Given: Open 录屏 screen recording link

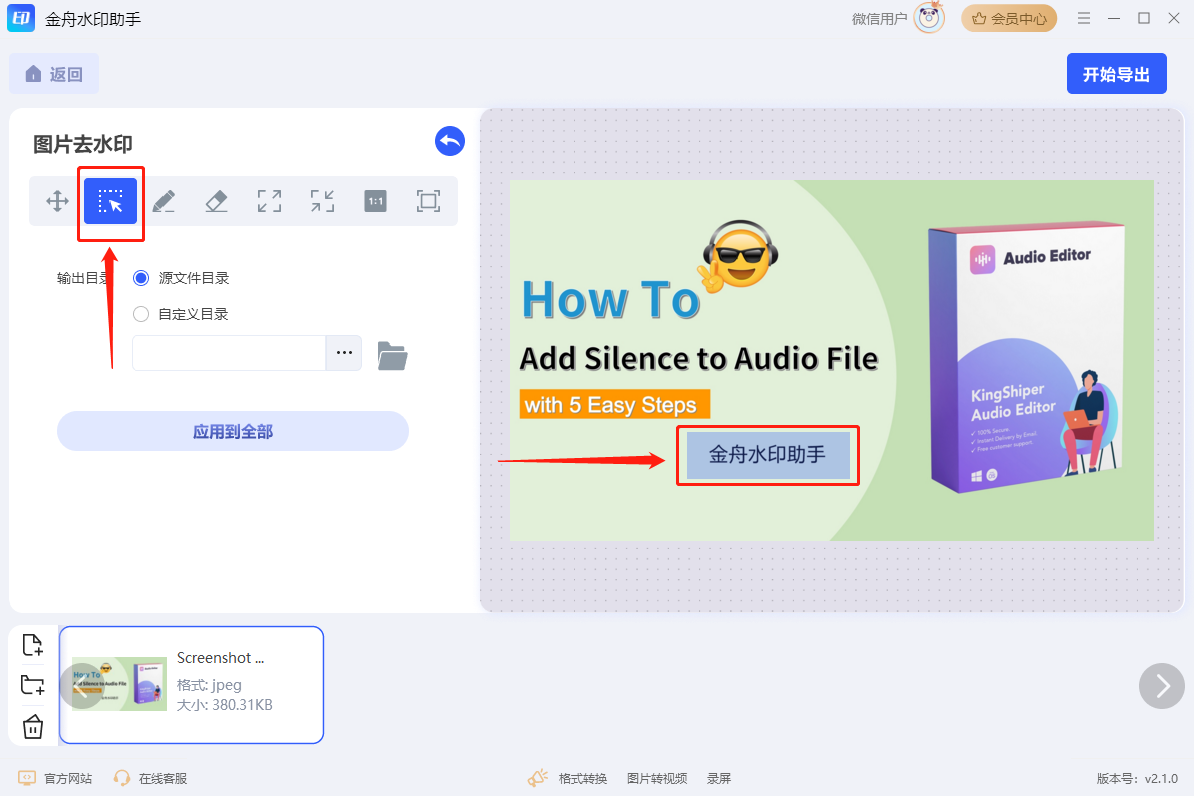Looking at the screenshot, I should (x=719, y=778).
